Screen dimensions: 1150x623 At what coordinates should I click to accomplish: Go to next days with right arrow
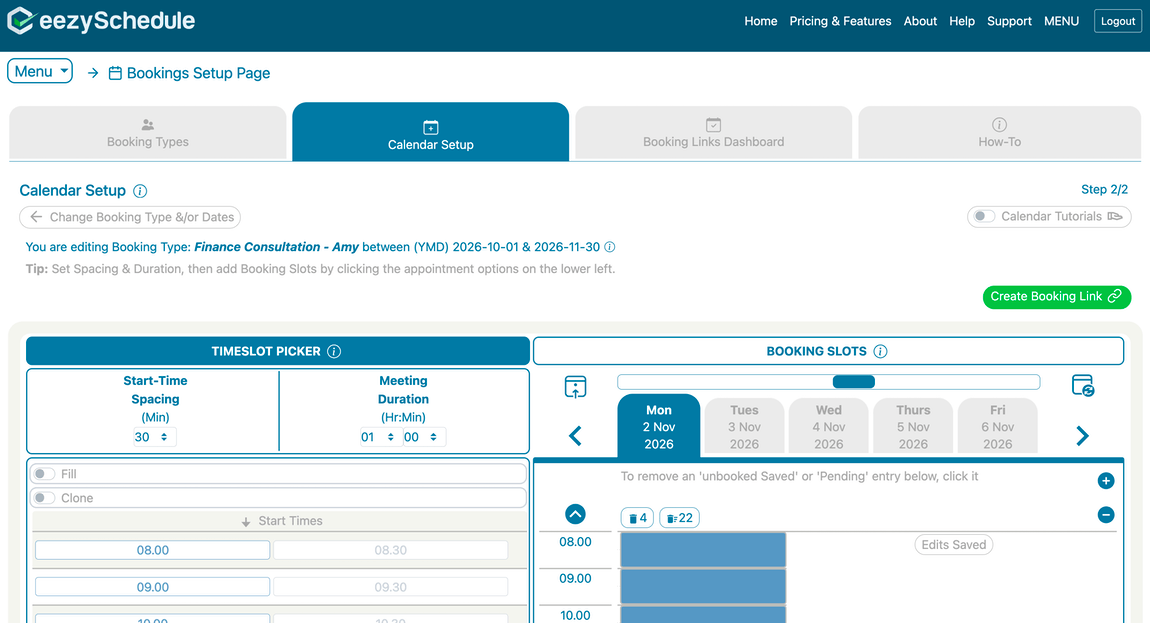(x=1083, y=436)
